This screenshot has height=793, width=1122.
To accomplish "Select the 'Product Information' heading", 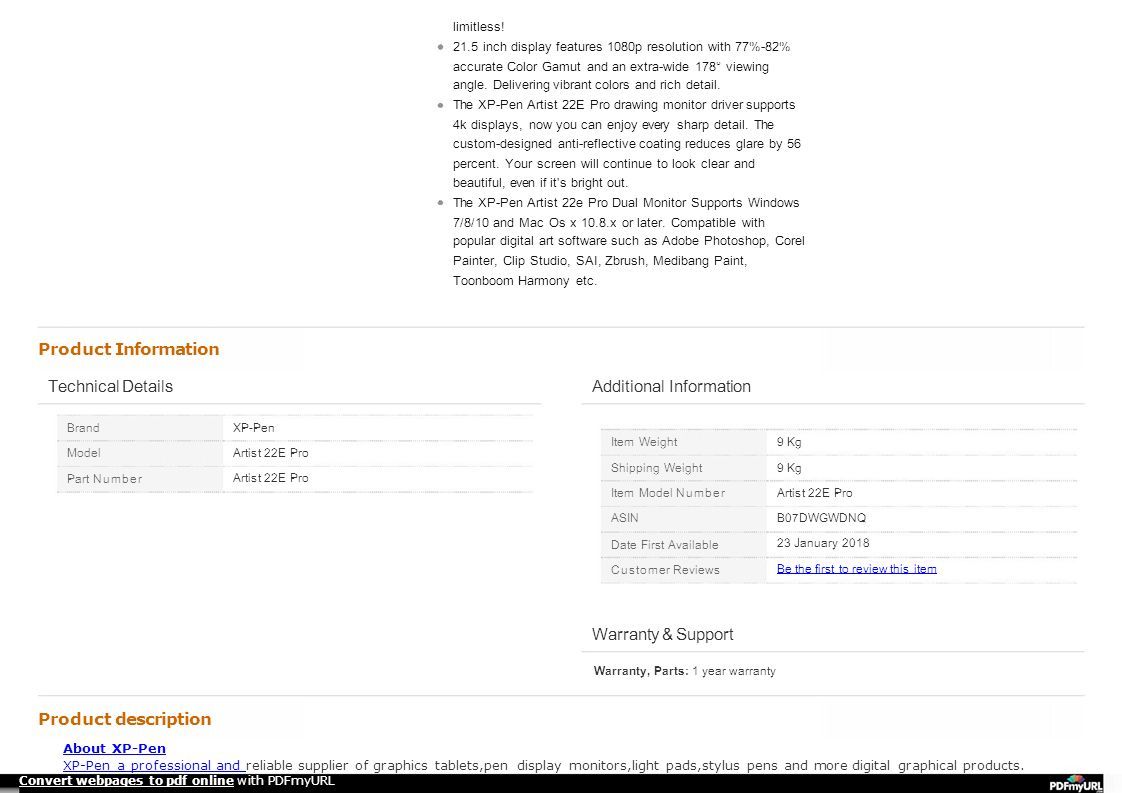I will pos(129,349).
